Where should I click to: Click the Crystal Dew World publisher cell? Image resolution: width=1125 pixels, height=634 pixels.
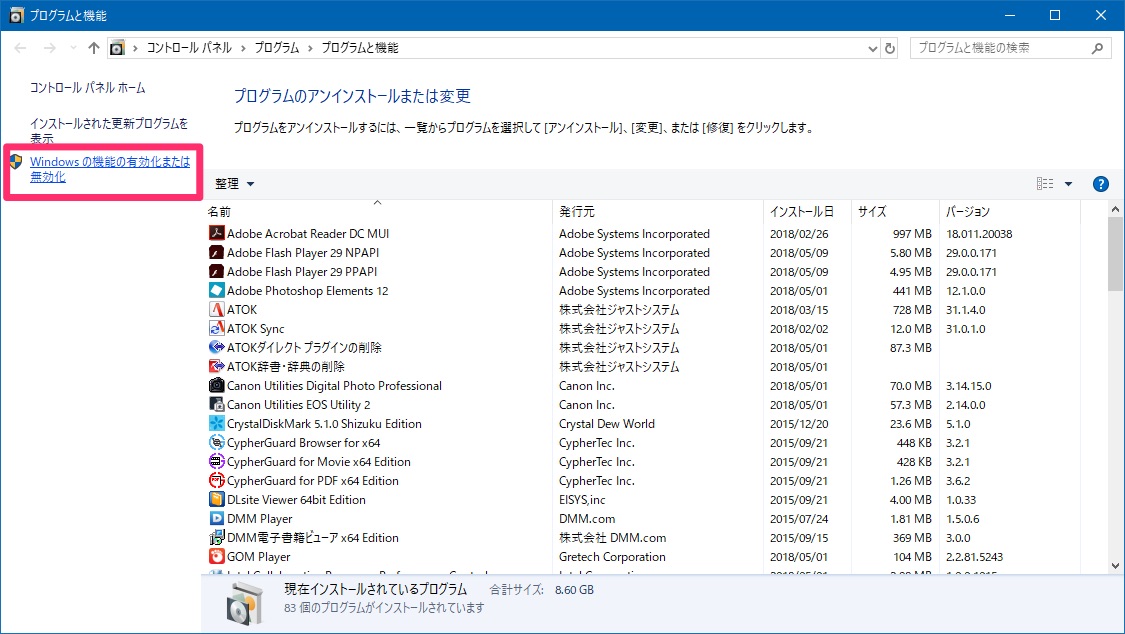pyautogui.click(x=607, y=423)
